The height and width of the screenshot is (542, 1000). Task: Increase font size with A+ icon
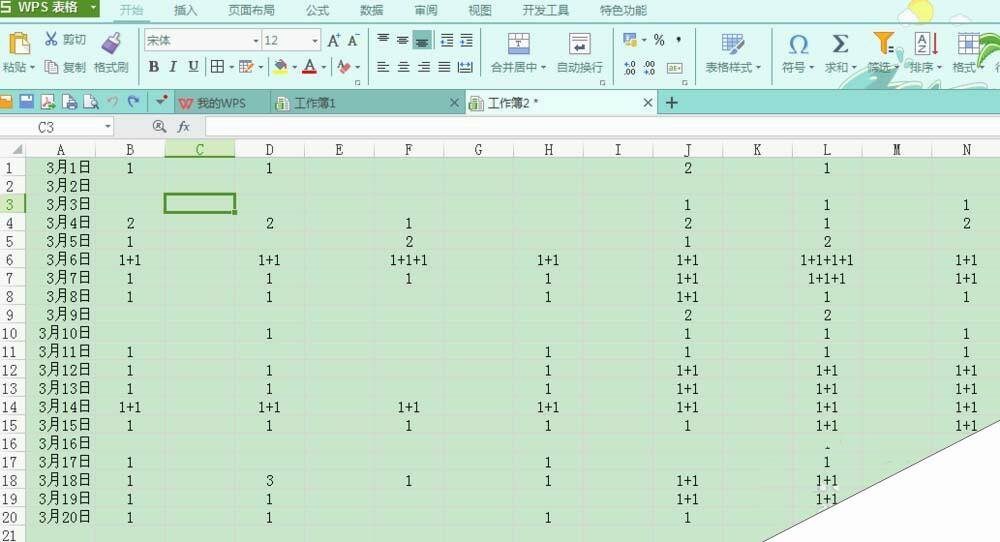tap(334, 41)
